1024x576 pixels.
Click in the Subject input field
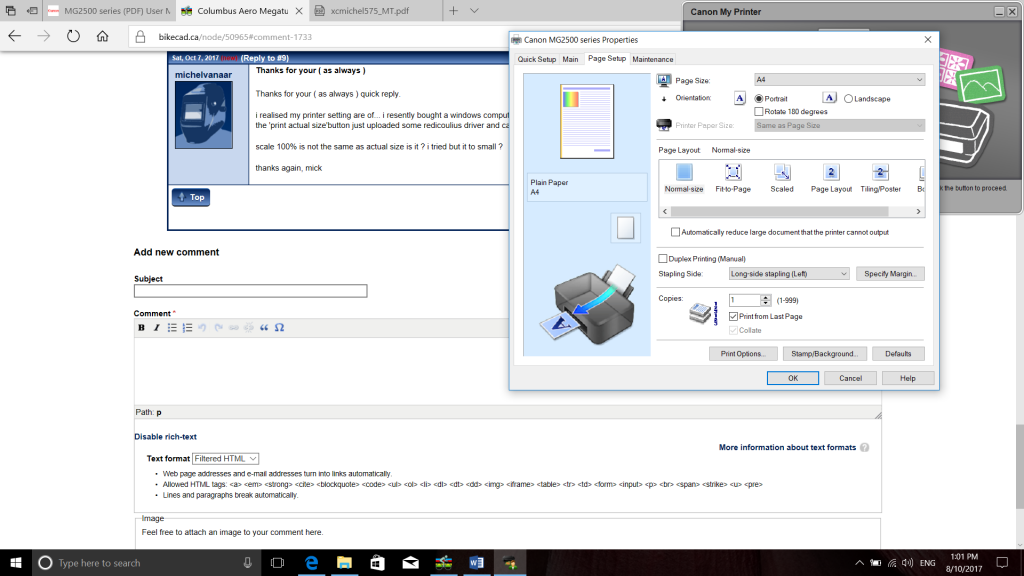coord(250,291)
